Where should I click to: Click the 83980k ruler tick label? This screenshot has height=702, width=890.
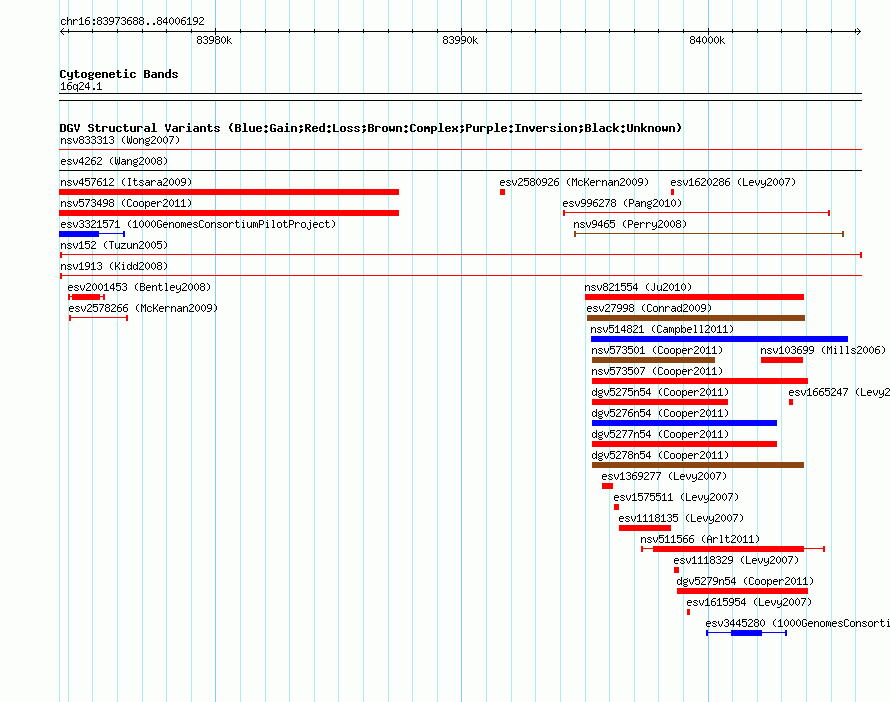[214, 40]
